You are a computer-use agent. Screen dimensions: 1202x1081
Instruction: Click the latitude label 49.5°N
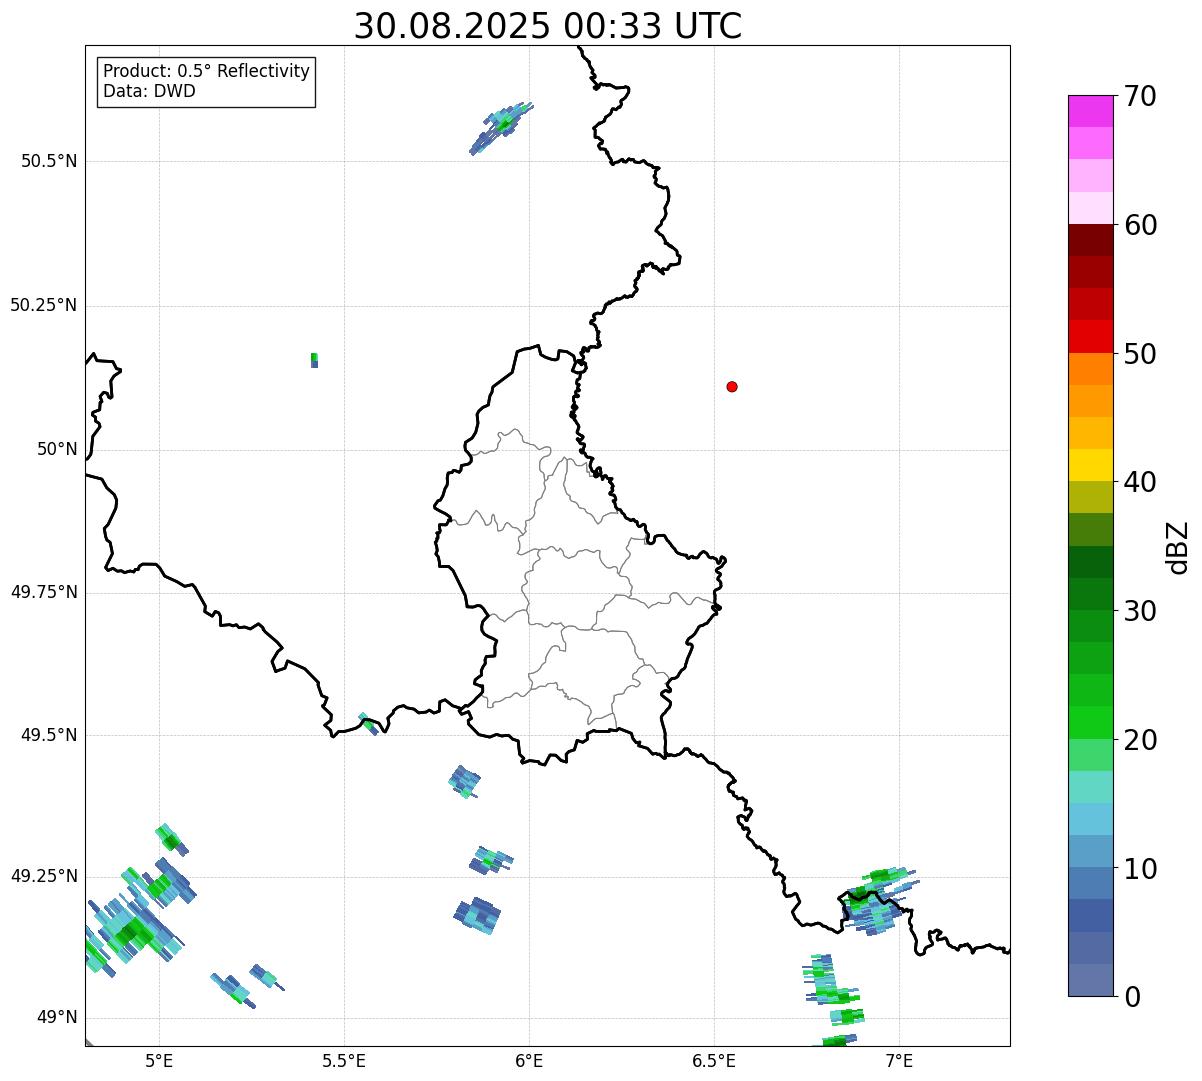coord(49,735)
